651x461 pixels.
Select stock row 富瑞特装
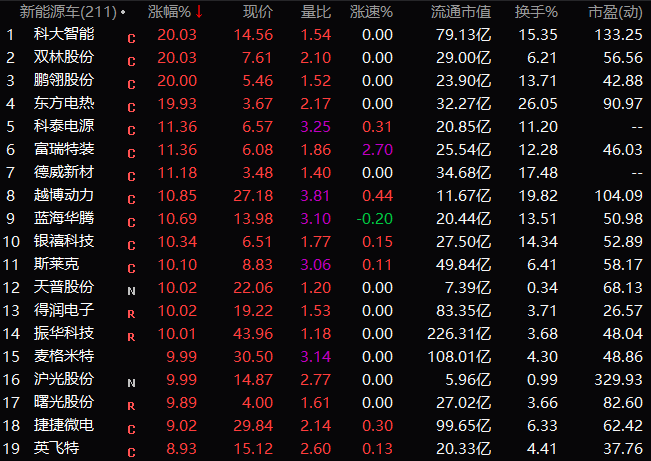(x=326, y=150)
